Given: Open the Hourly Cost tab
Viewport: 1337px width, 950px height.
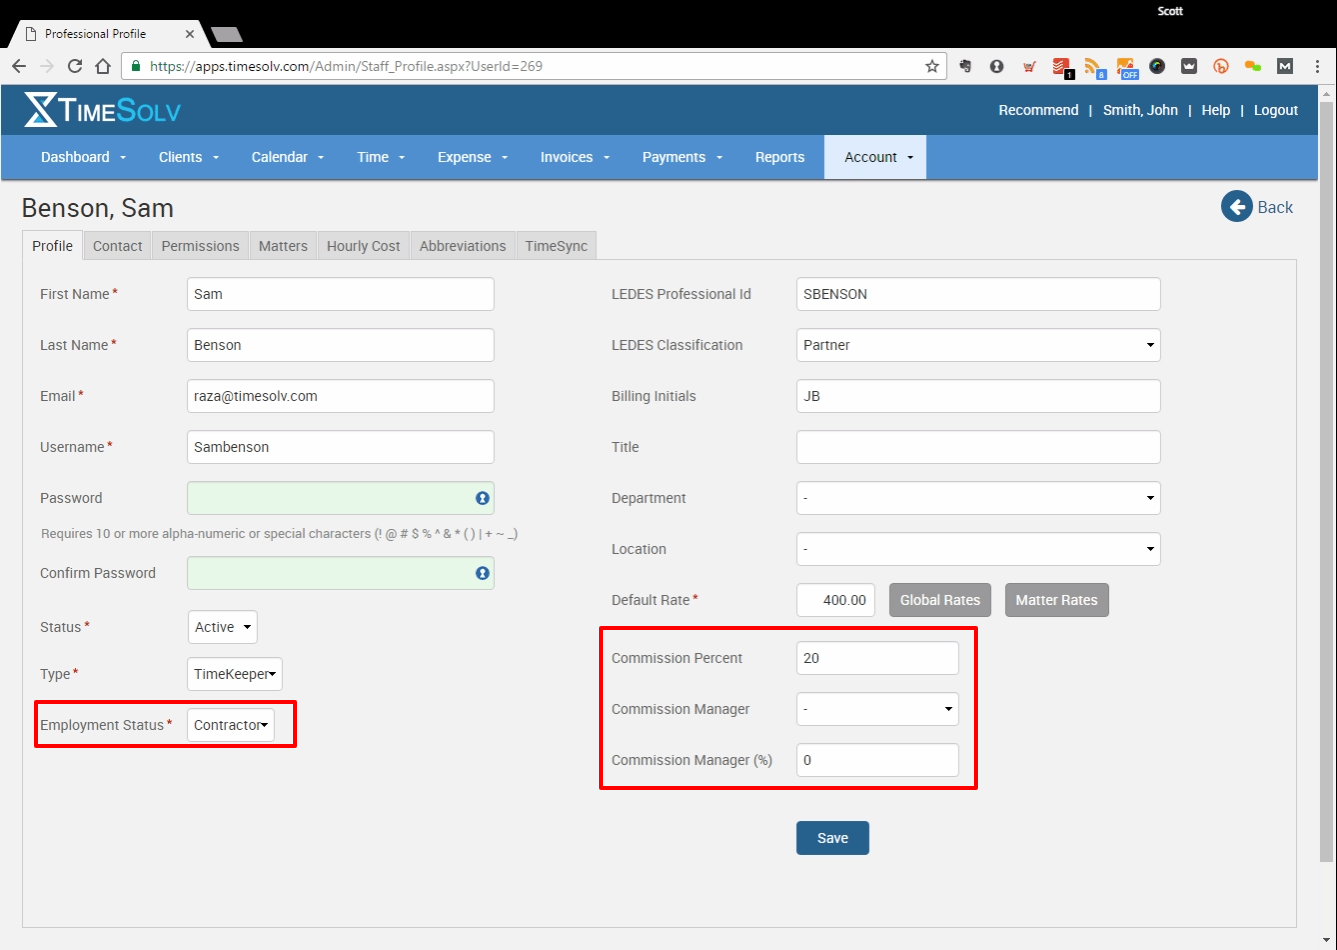Looking at the screenshot, I should tap(363, 246).
